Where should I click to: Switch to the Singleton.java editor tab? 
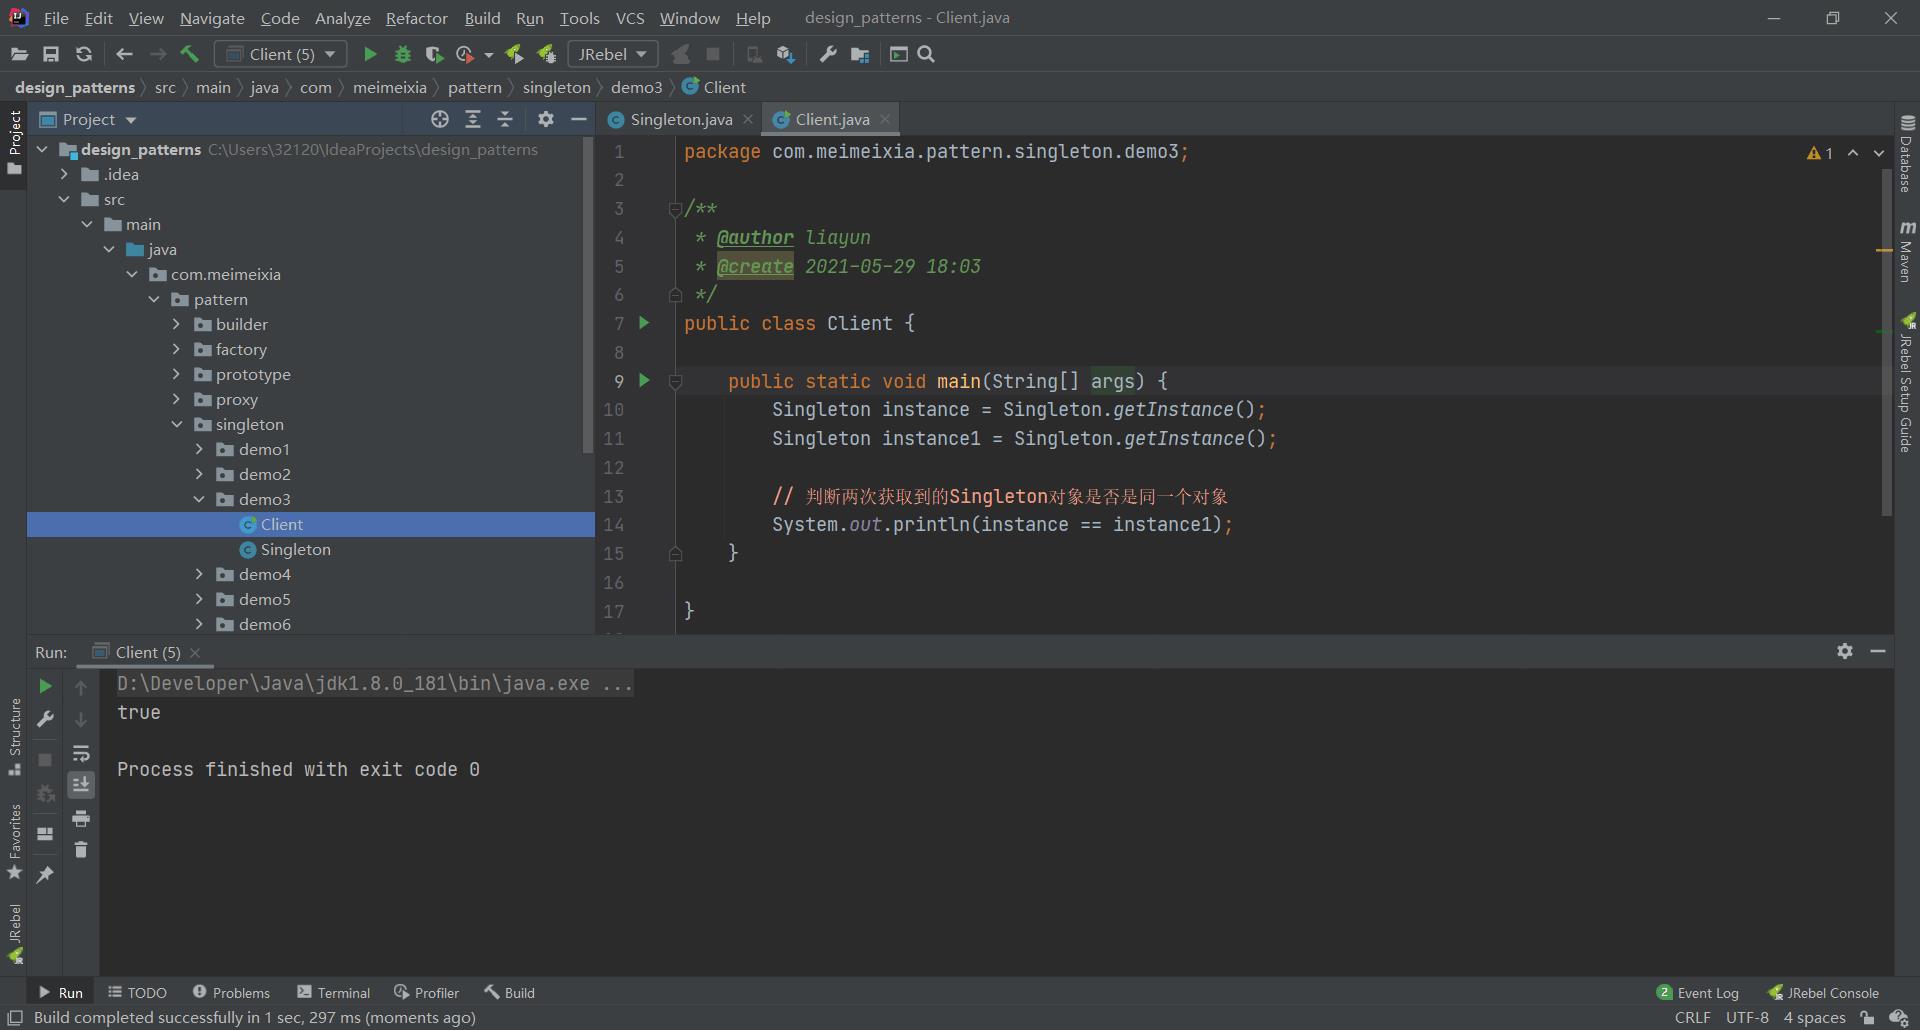tap(680, 119)
